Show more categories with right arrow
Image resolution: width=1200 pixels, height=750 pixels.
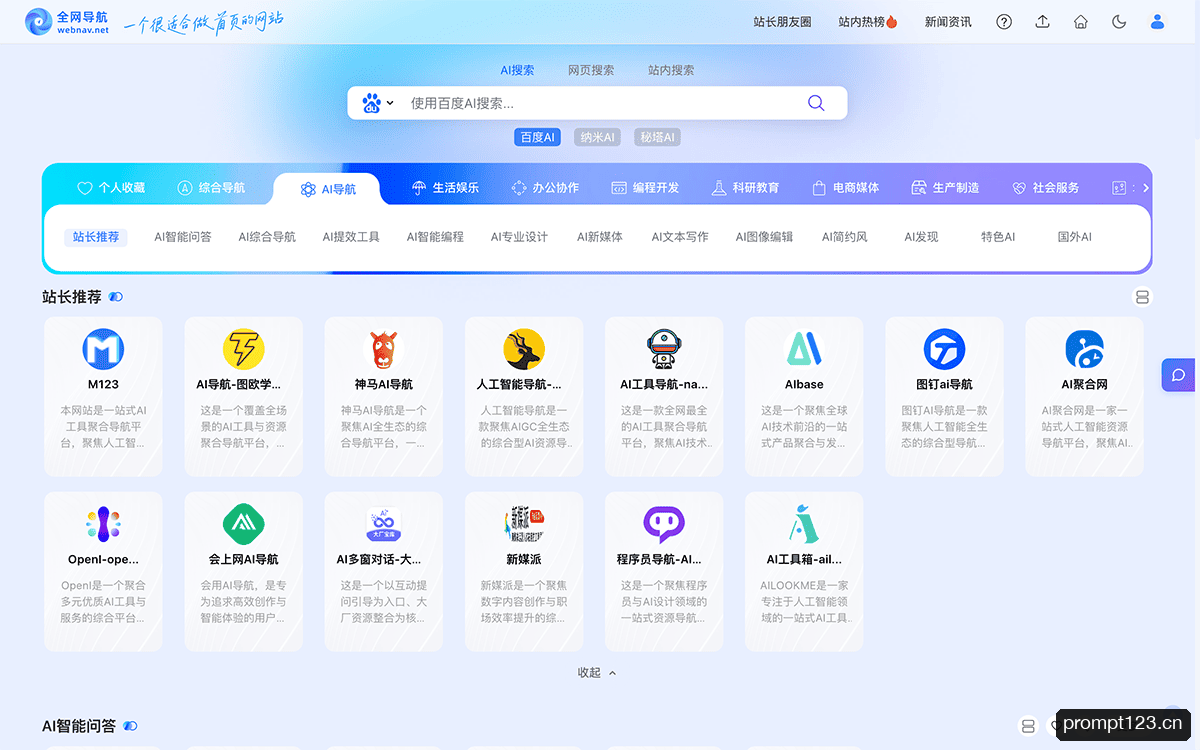(x=1145, y=188)
